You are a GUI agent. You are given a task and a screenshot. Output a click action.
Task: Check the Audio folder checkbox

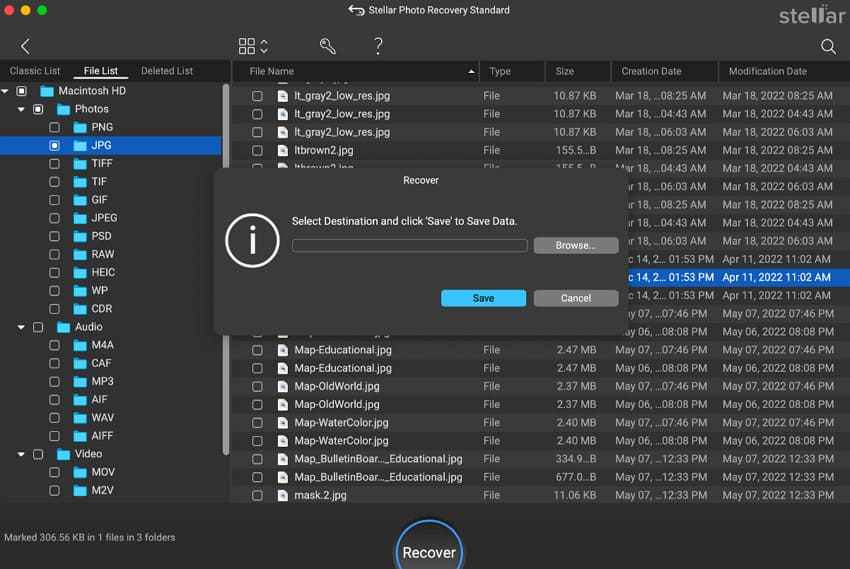click(x=38, y=327)
